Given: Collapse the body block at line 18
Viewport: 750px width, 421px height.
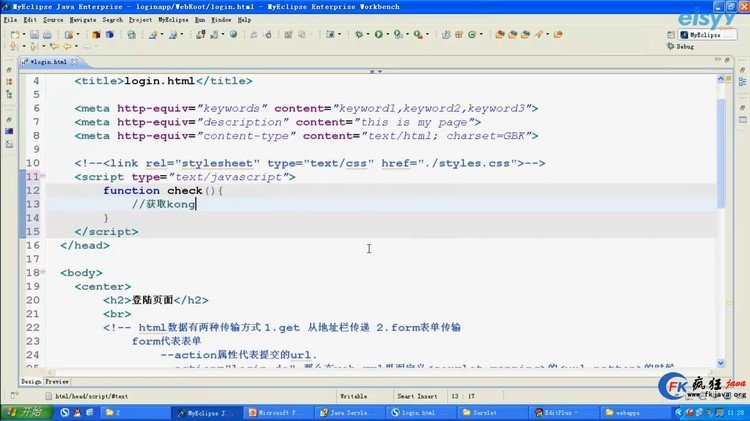Looking at the screenshot, I should click(x=43, y=272).
